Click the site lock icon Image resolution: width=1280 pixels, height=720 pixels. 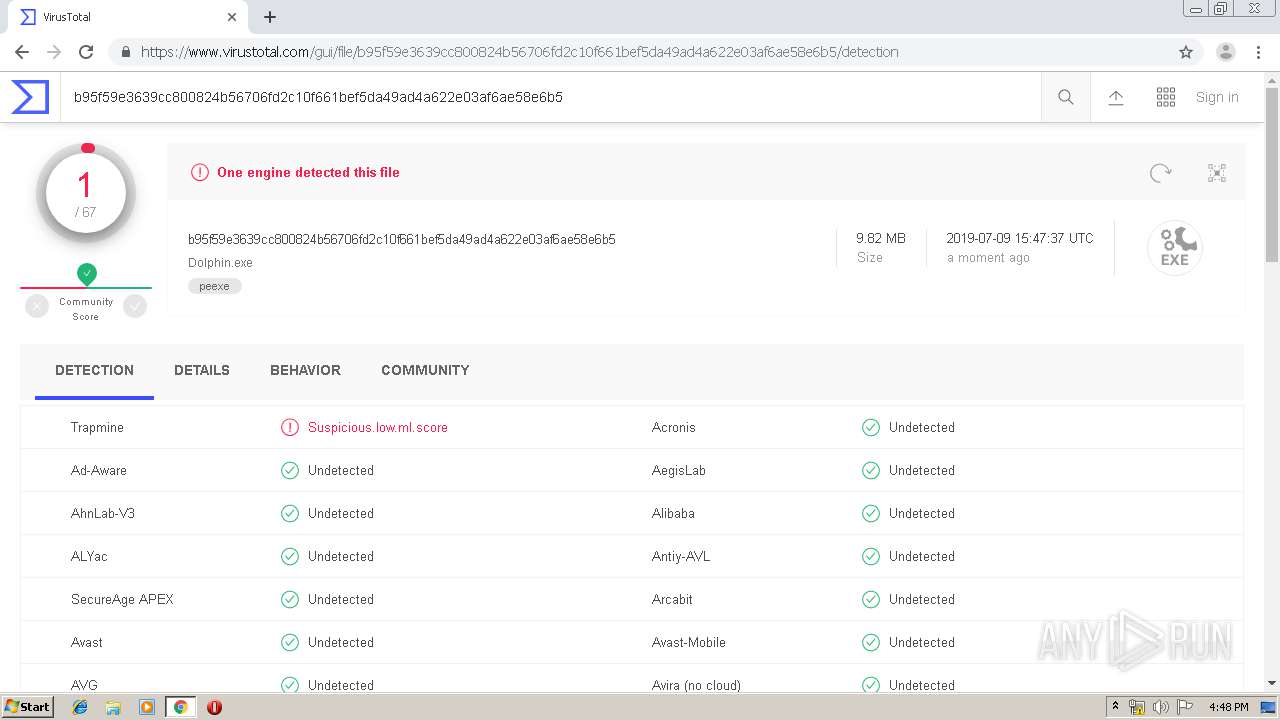126,52
